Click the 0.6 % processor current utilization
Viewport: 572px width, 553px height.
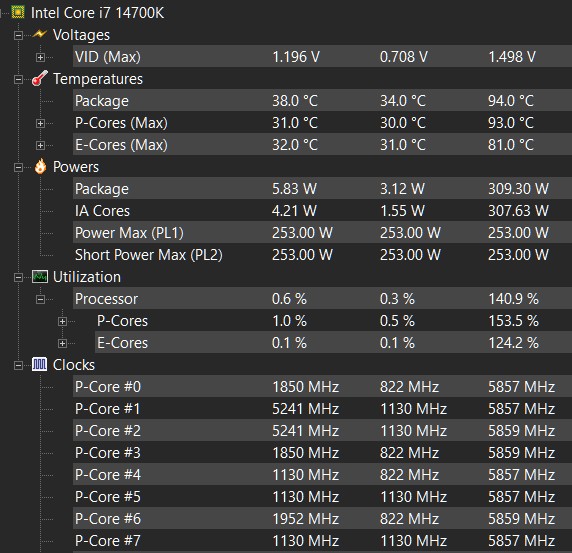289,299
